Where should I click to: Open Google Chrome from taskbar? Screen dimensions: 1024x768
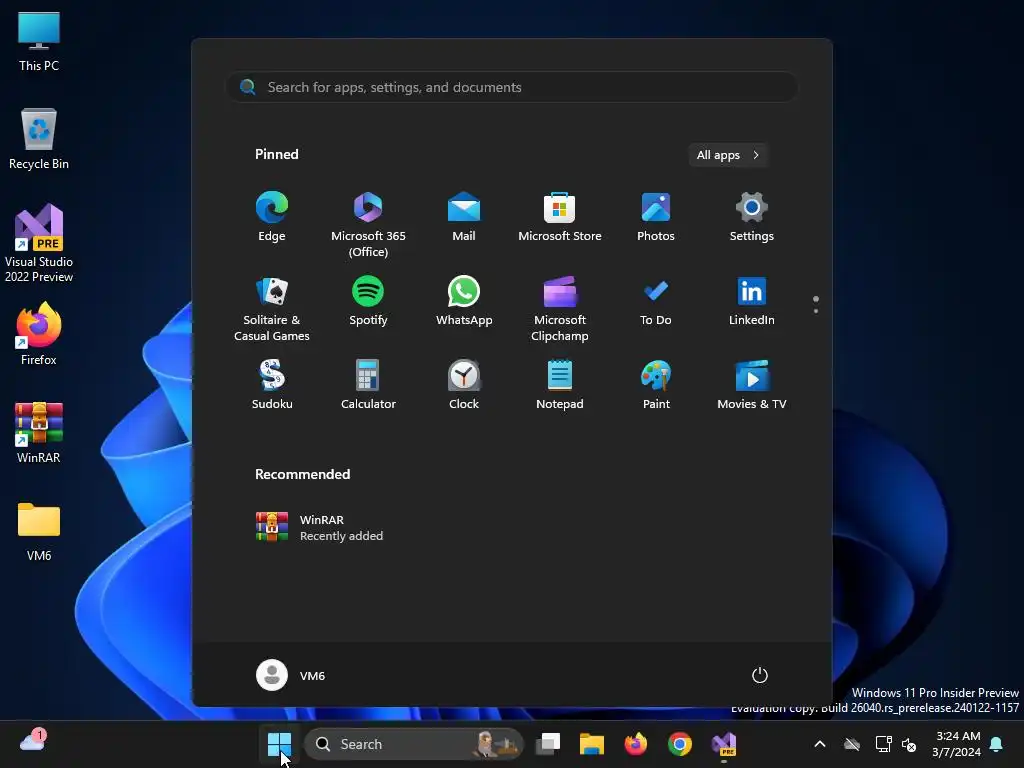(x=680, y=744)
